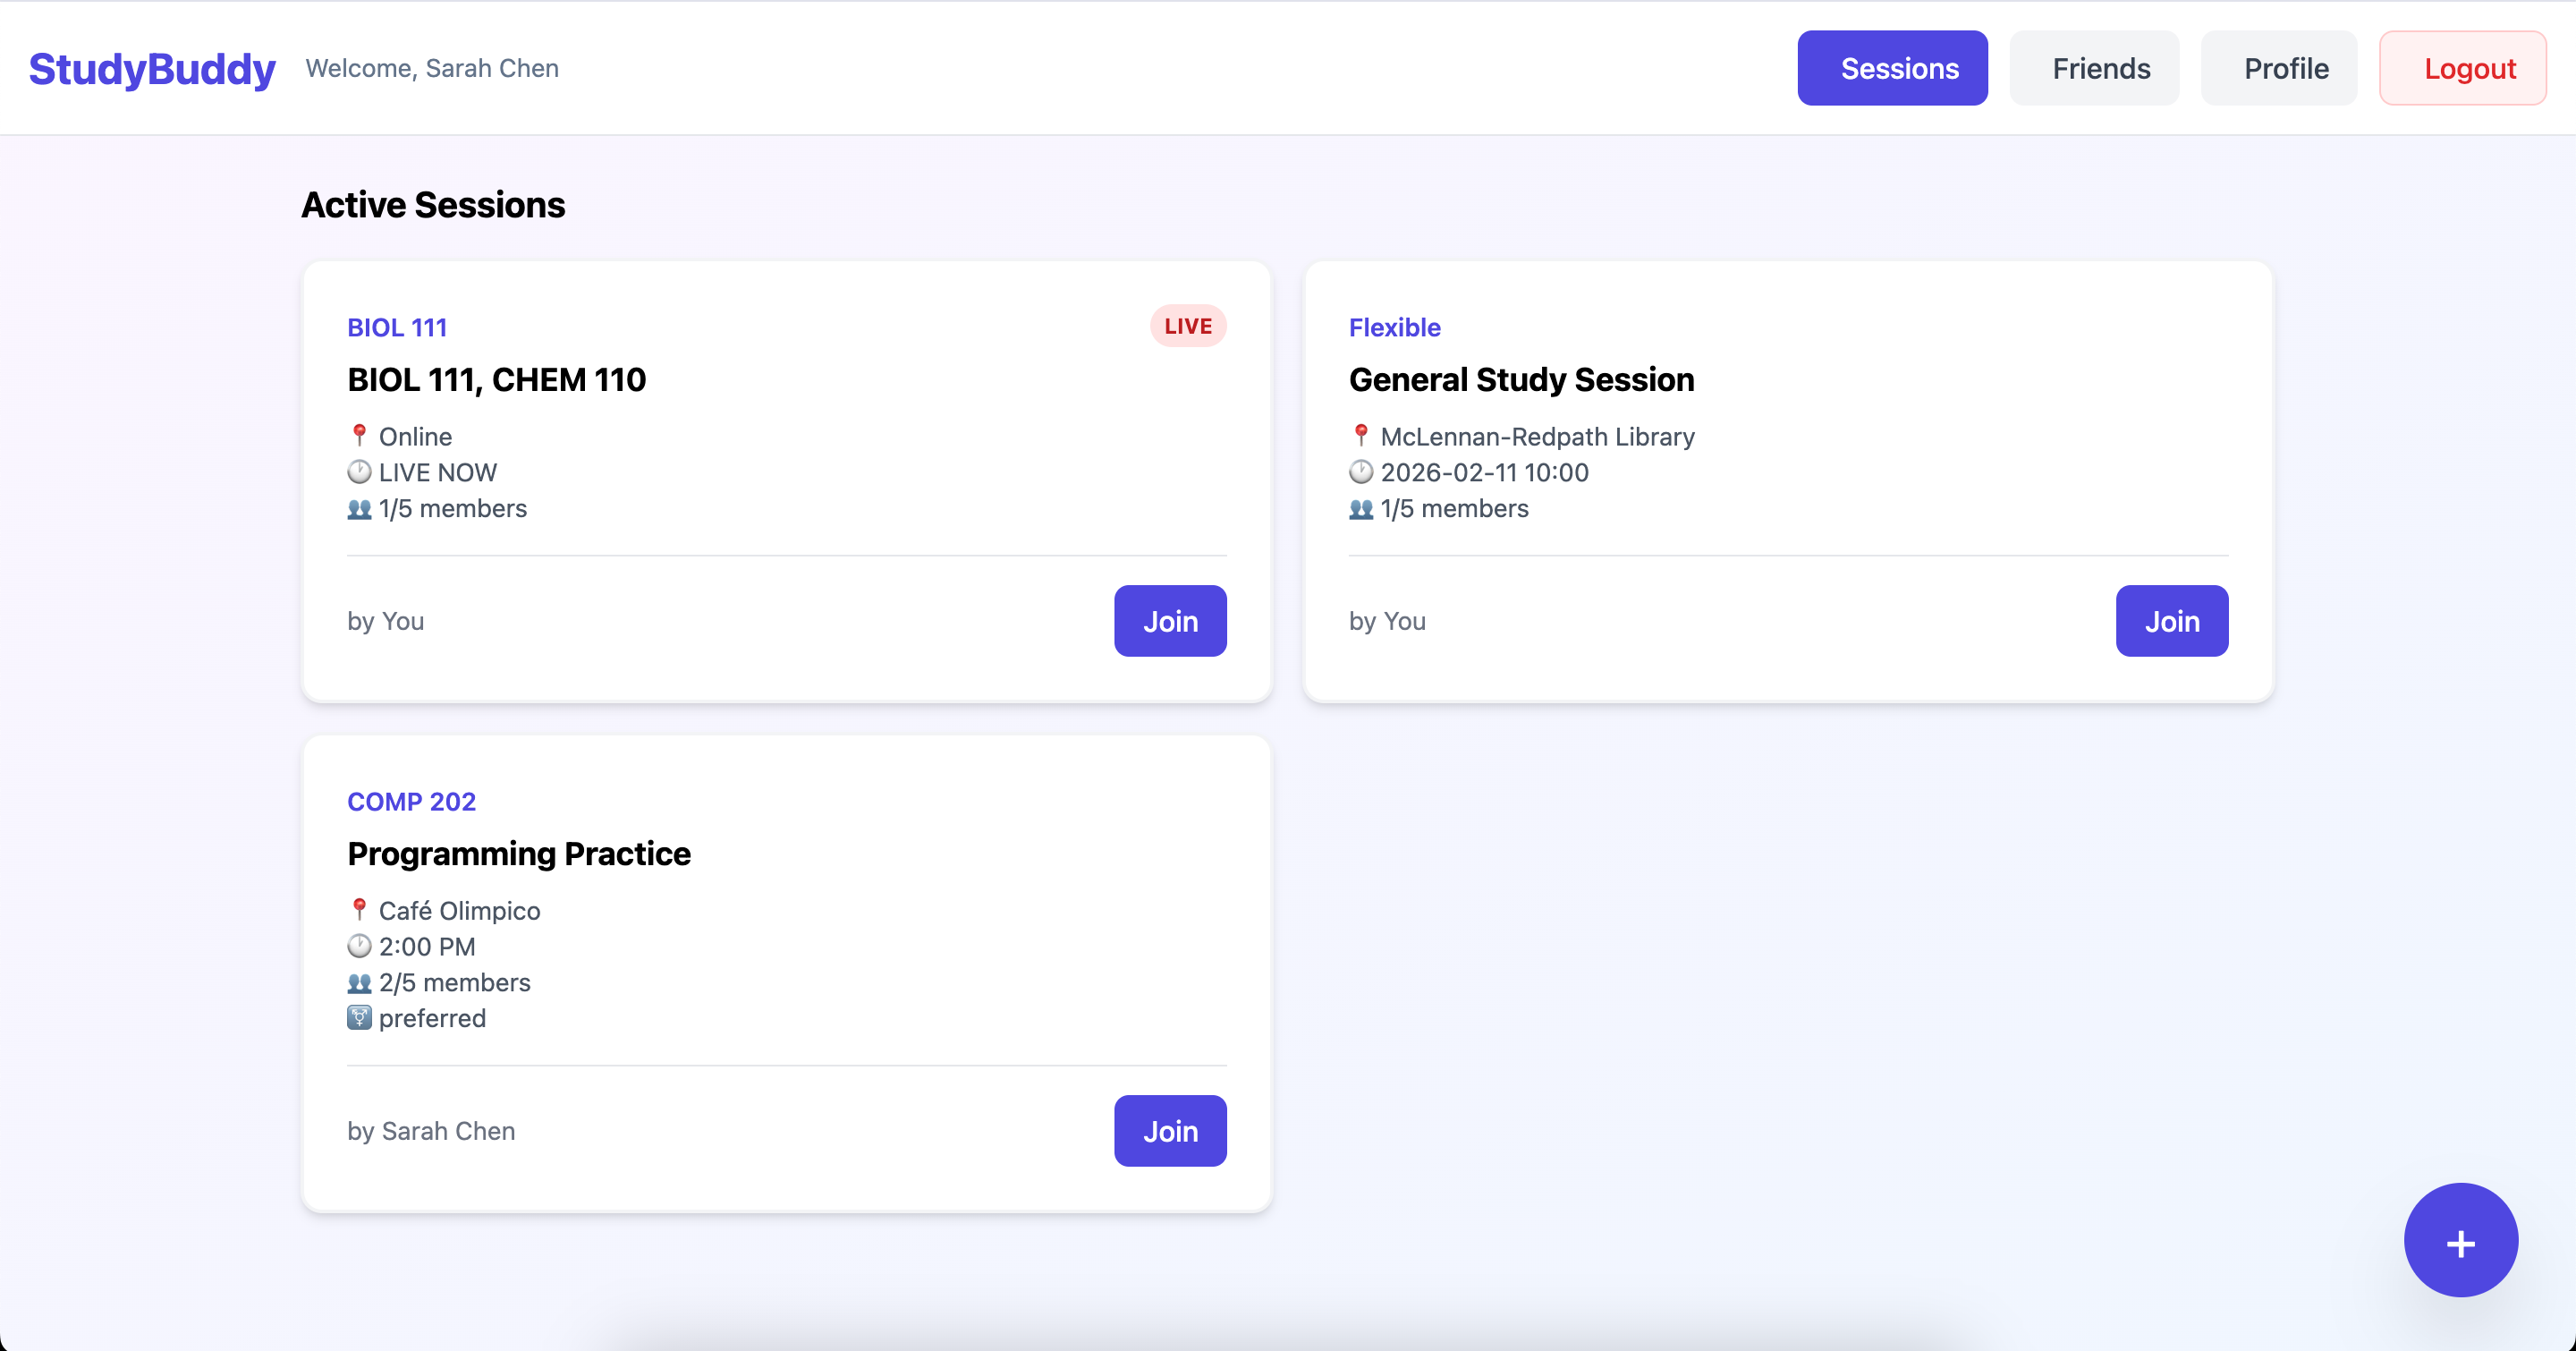Viewport: 2576px width, 1351px height.
Task: Click members icon beside 2/5 members
Action: coord(359,983)
